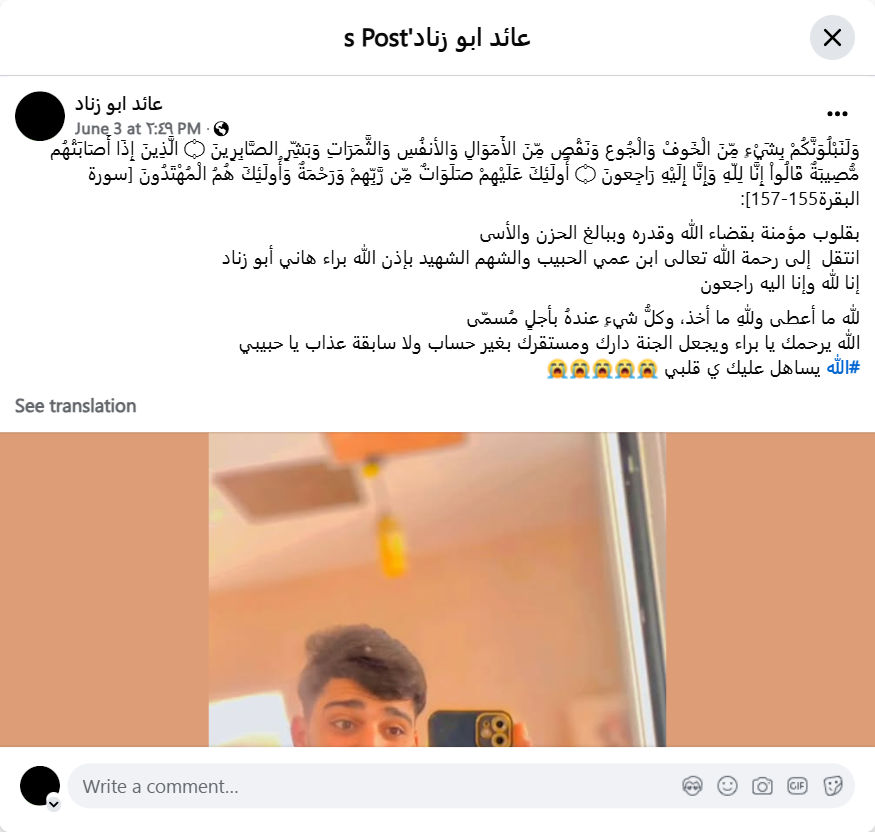Open the author name عائد ابو زناد
The width and height of the screenshot is (875, 832).
pos(118,104)
